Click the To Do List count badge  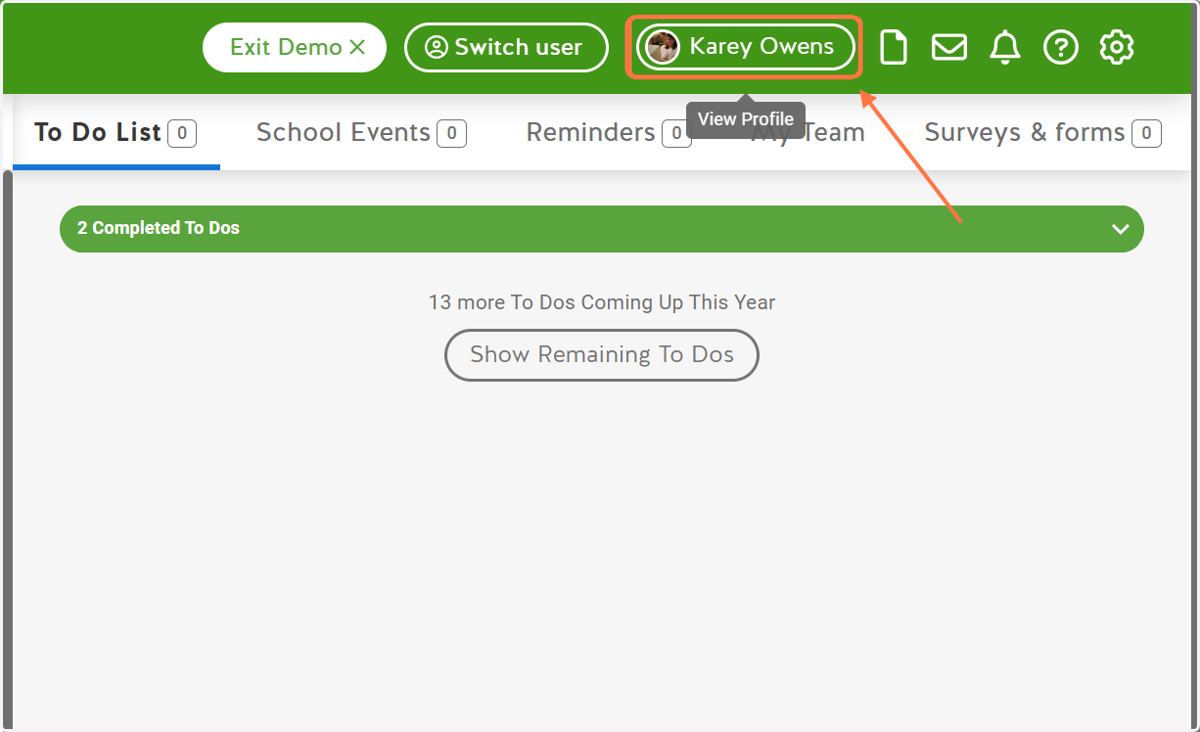(x=182, y=133)
